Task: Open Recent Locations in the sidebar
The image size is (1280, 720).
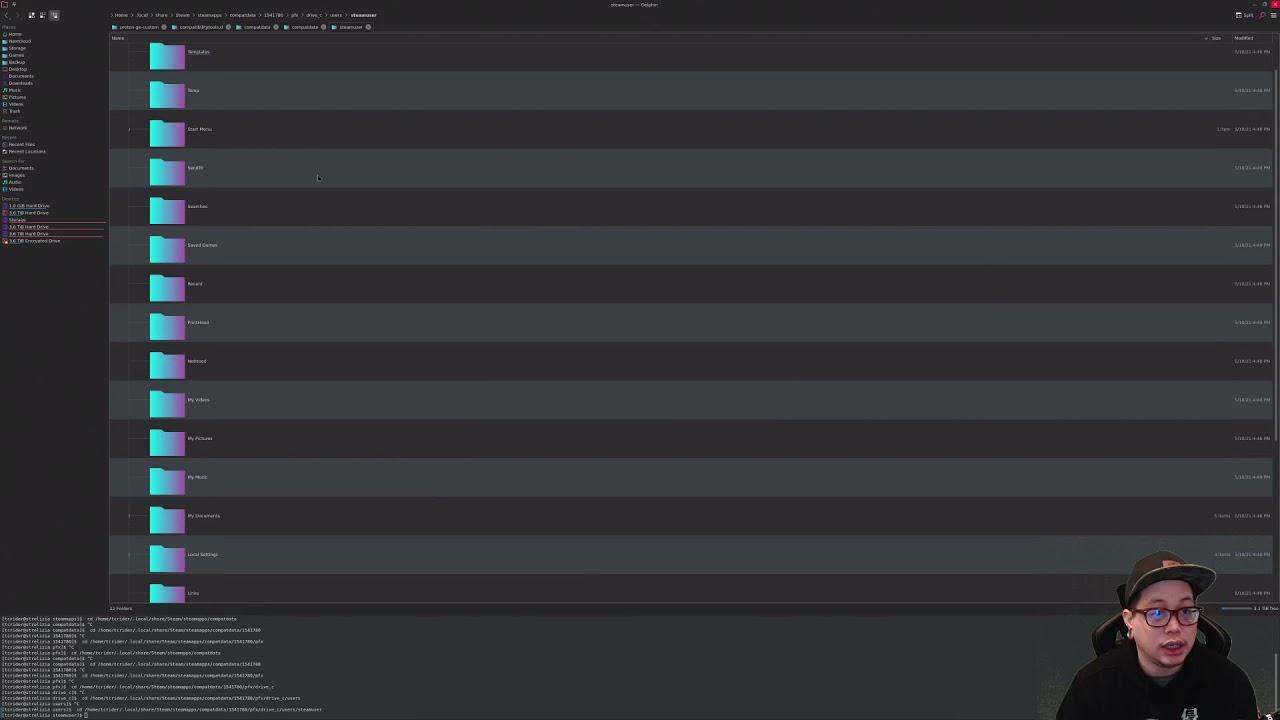Action: (25, 151)
